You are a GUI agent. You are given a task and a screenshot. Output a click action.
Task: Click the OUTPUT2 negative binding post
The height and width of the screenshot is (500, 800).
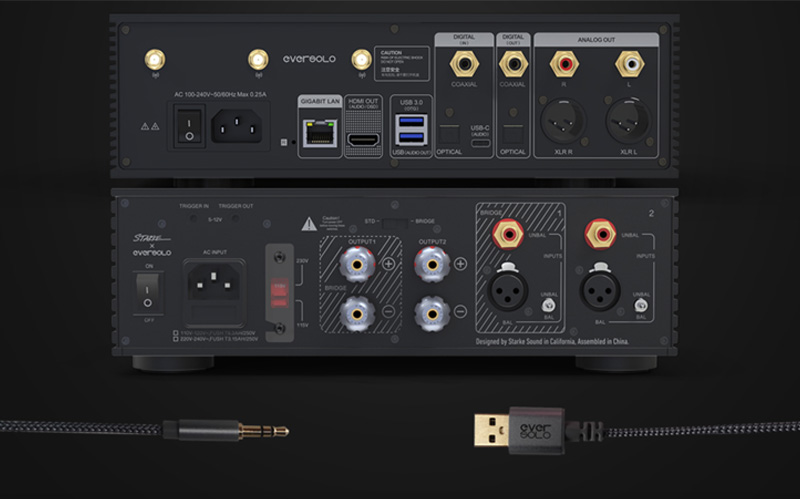432,314
